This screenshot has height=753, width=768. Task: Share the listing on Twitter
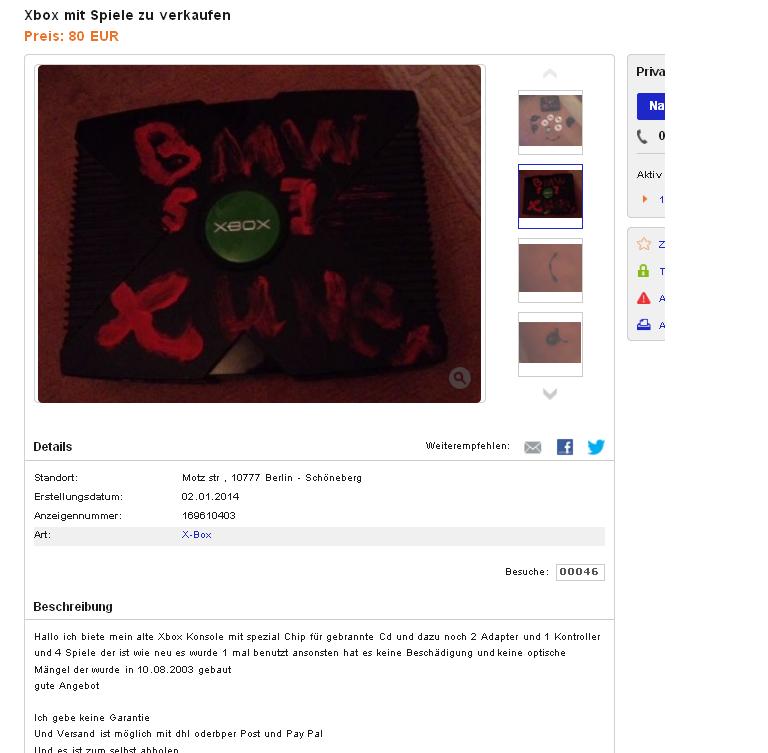(596, 447)
